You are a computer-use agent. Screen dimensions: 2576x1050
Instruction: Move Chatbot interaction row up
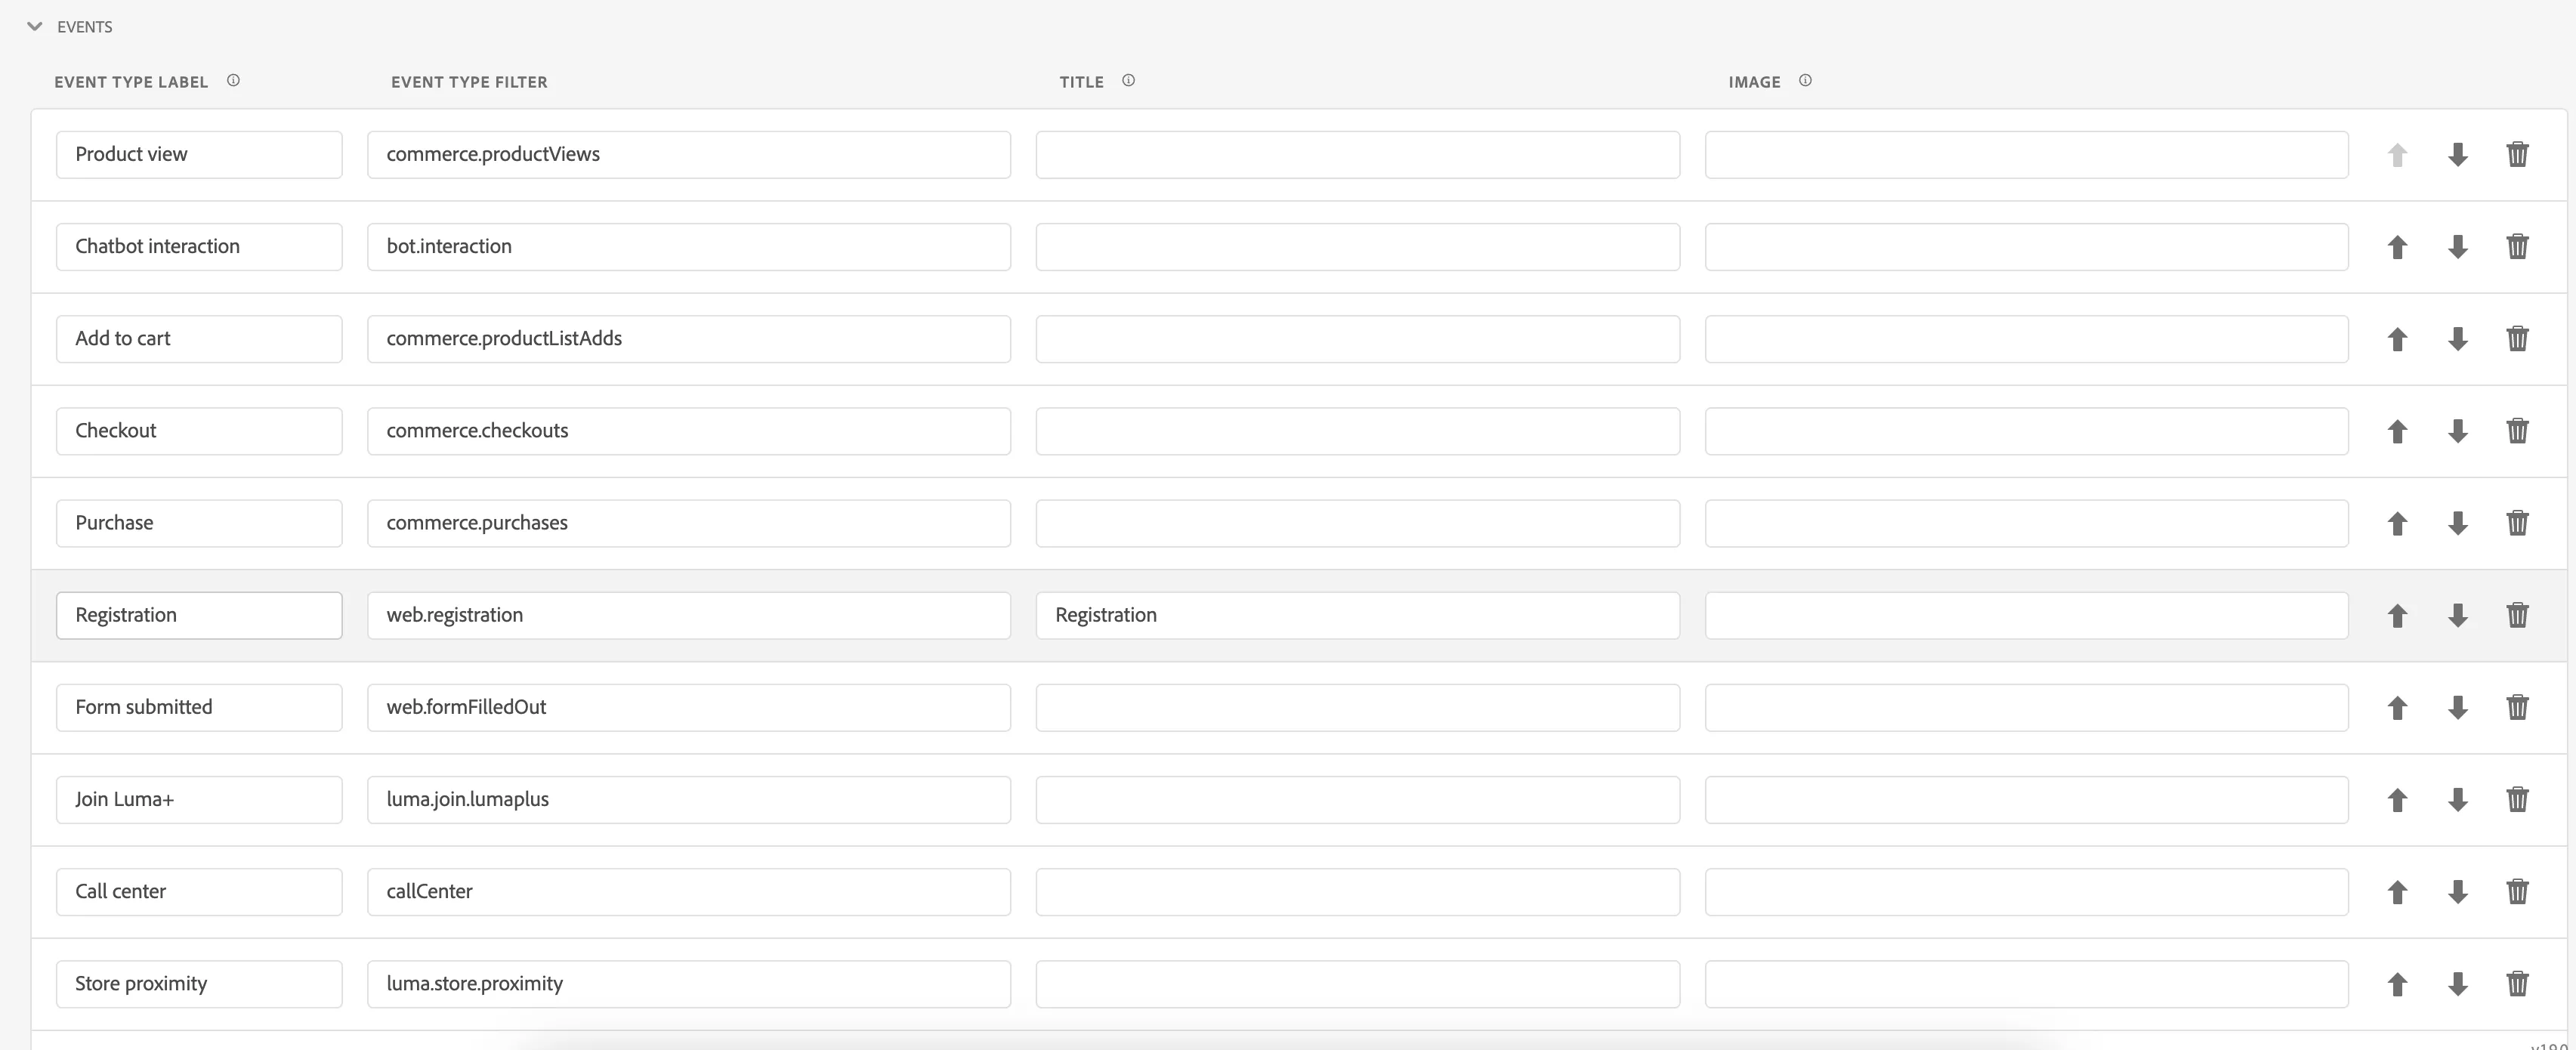[x=2397, y=247]
